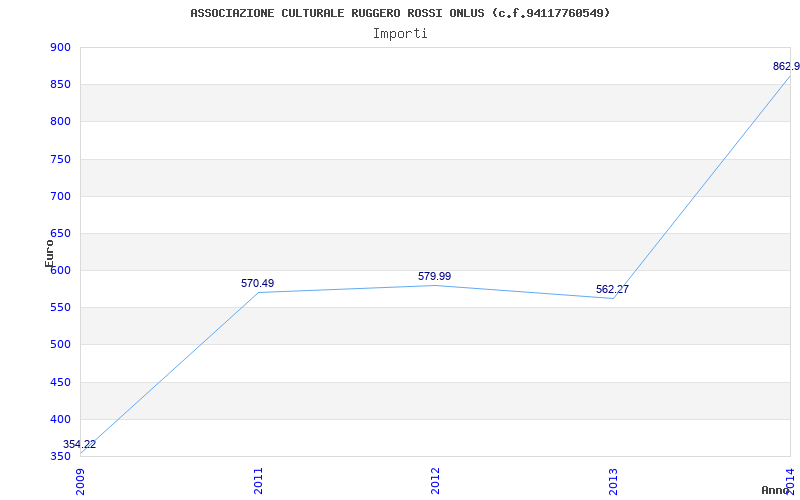Click the 900 y-axis value
The width and height of the screenshot is (800, 500).
[60, 47]
